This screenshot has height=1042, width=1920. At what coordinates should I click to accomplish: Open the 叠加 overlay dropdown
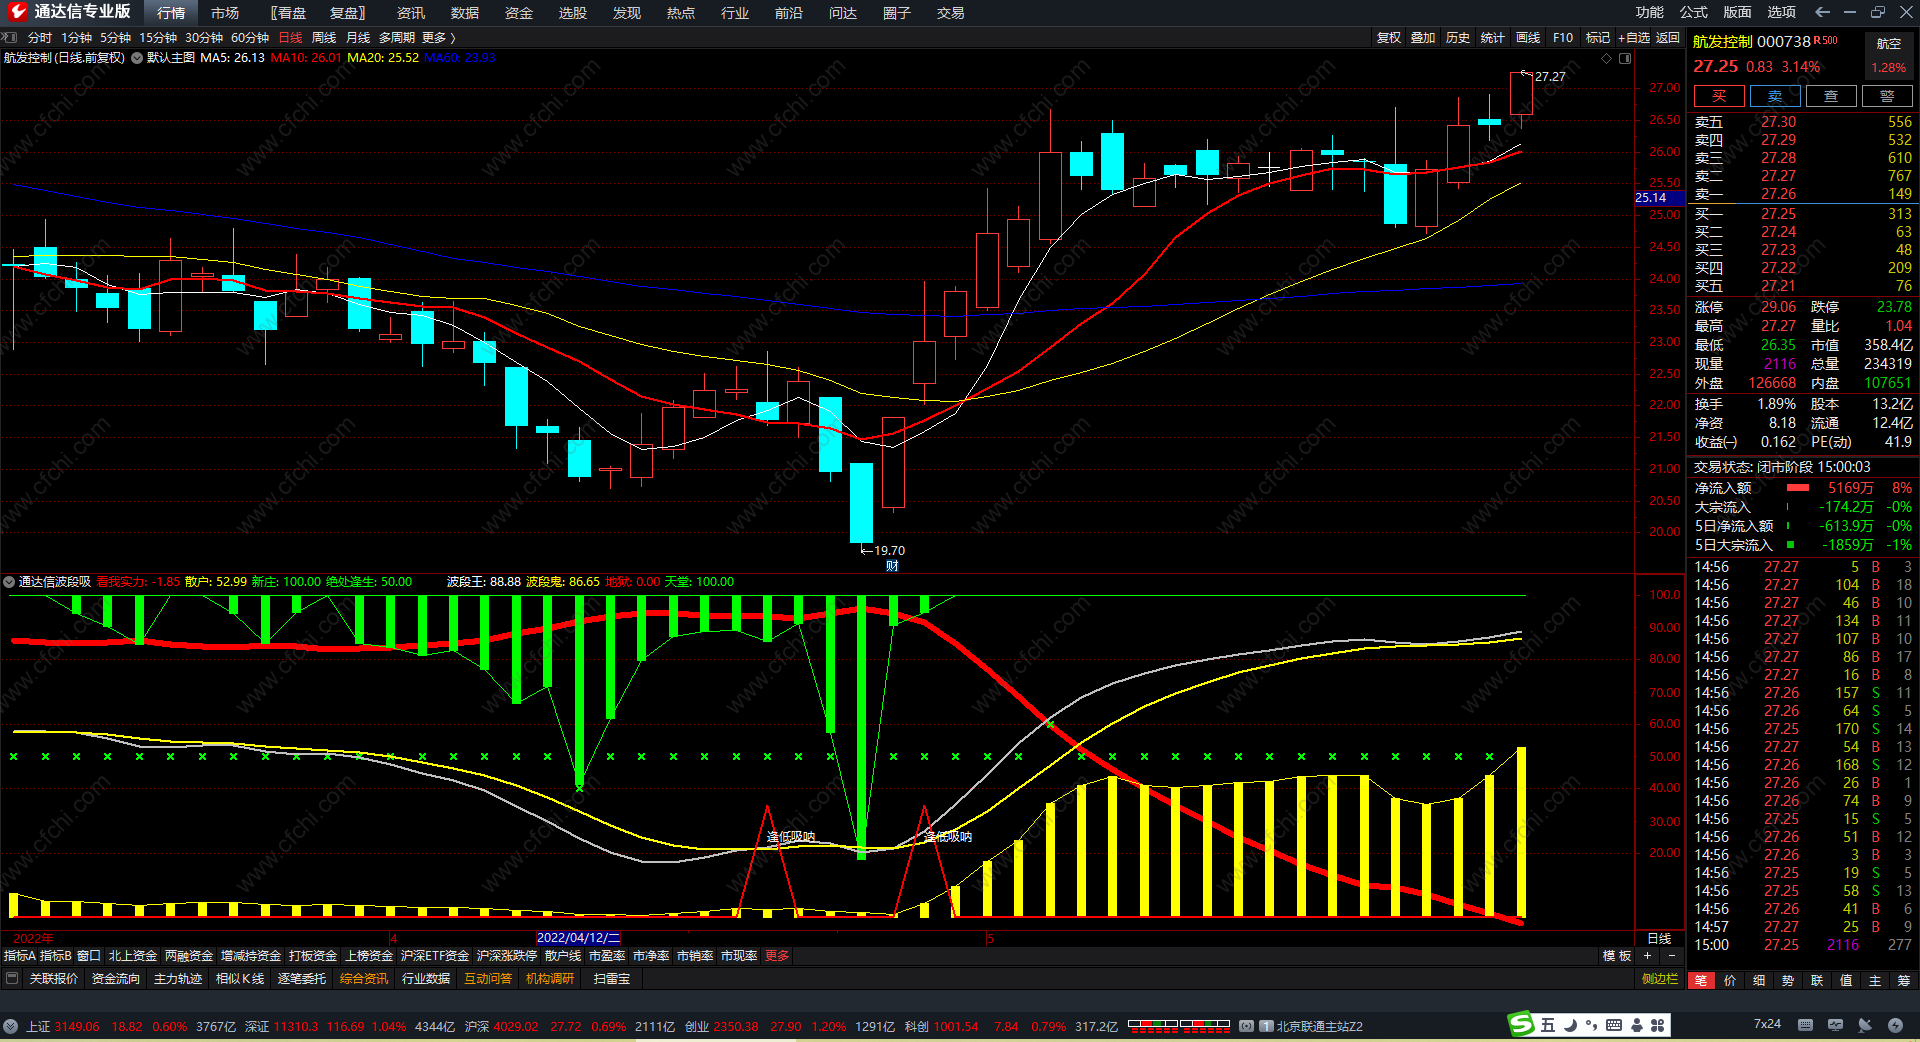point(1423,37)
